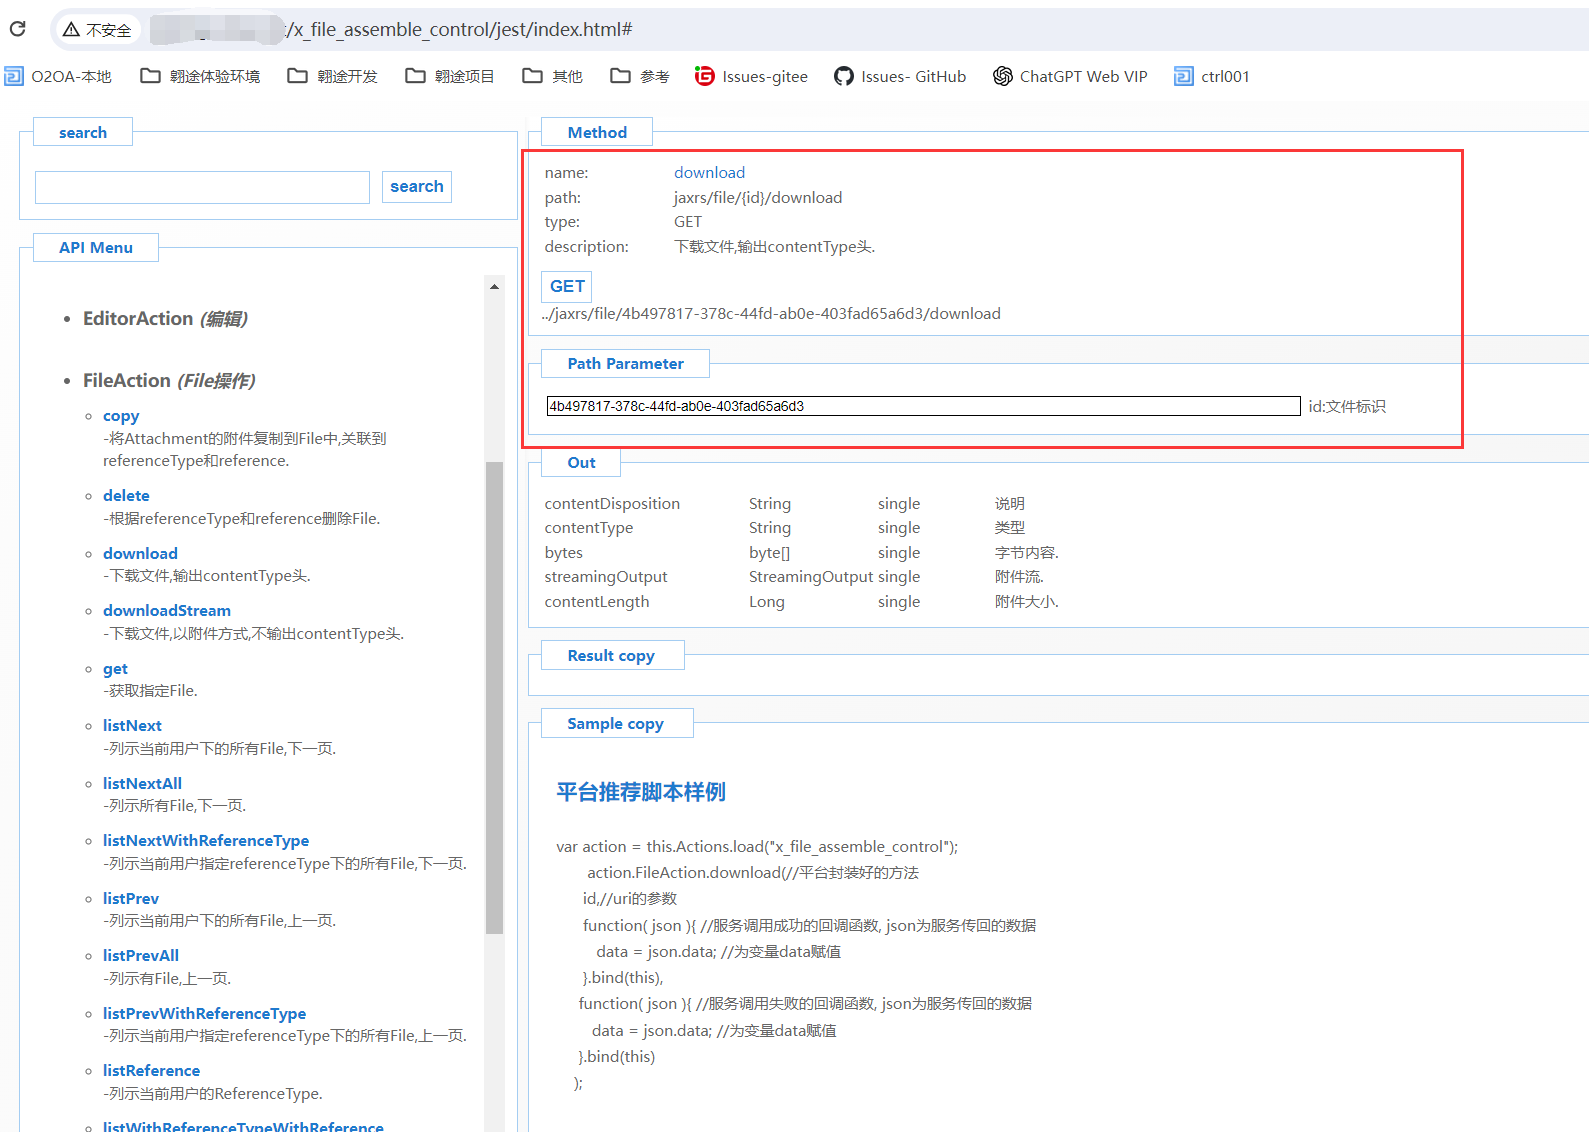Open the ctrl001 bookmark
The width and height of the screenshot is (1589, 1132).
[x=1212, y=76]
